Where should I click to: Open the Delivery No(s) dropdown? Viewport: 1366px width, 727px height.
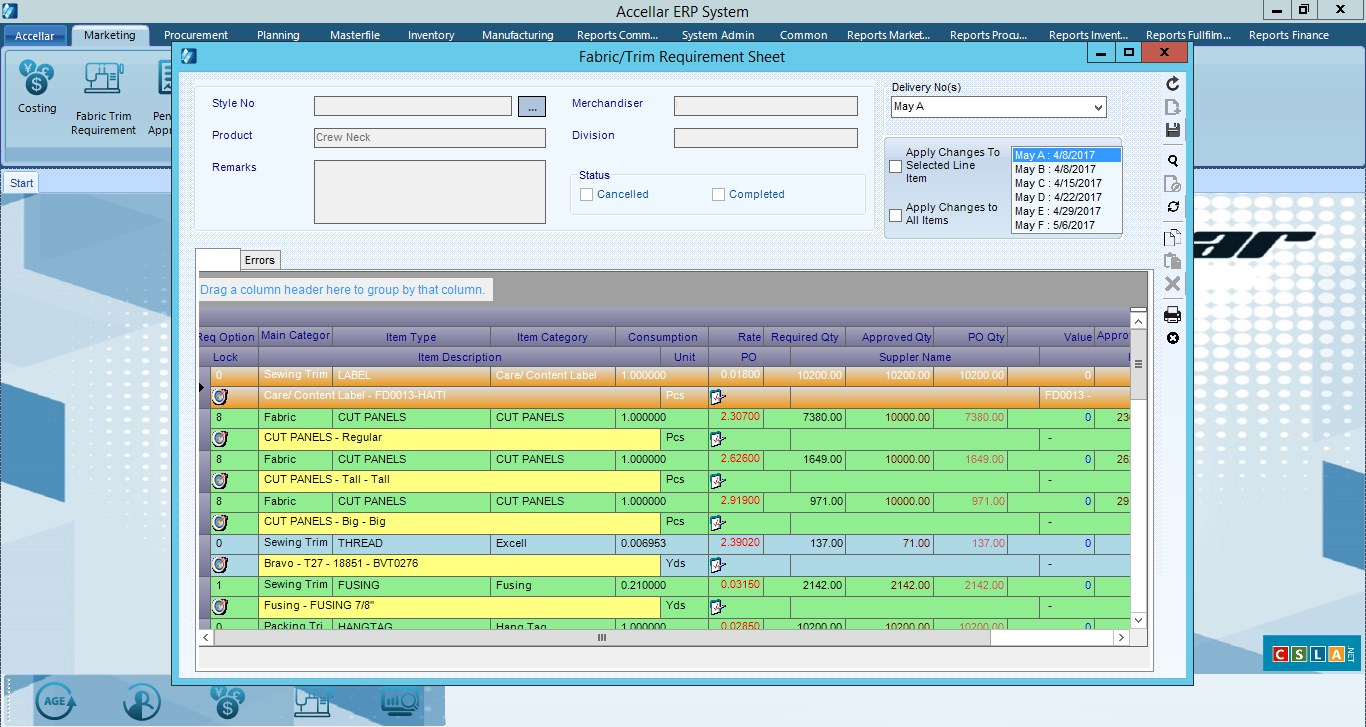pyautogui.click(x=1097, y=107)
